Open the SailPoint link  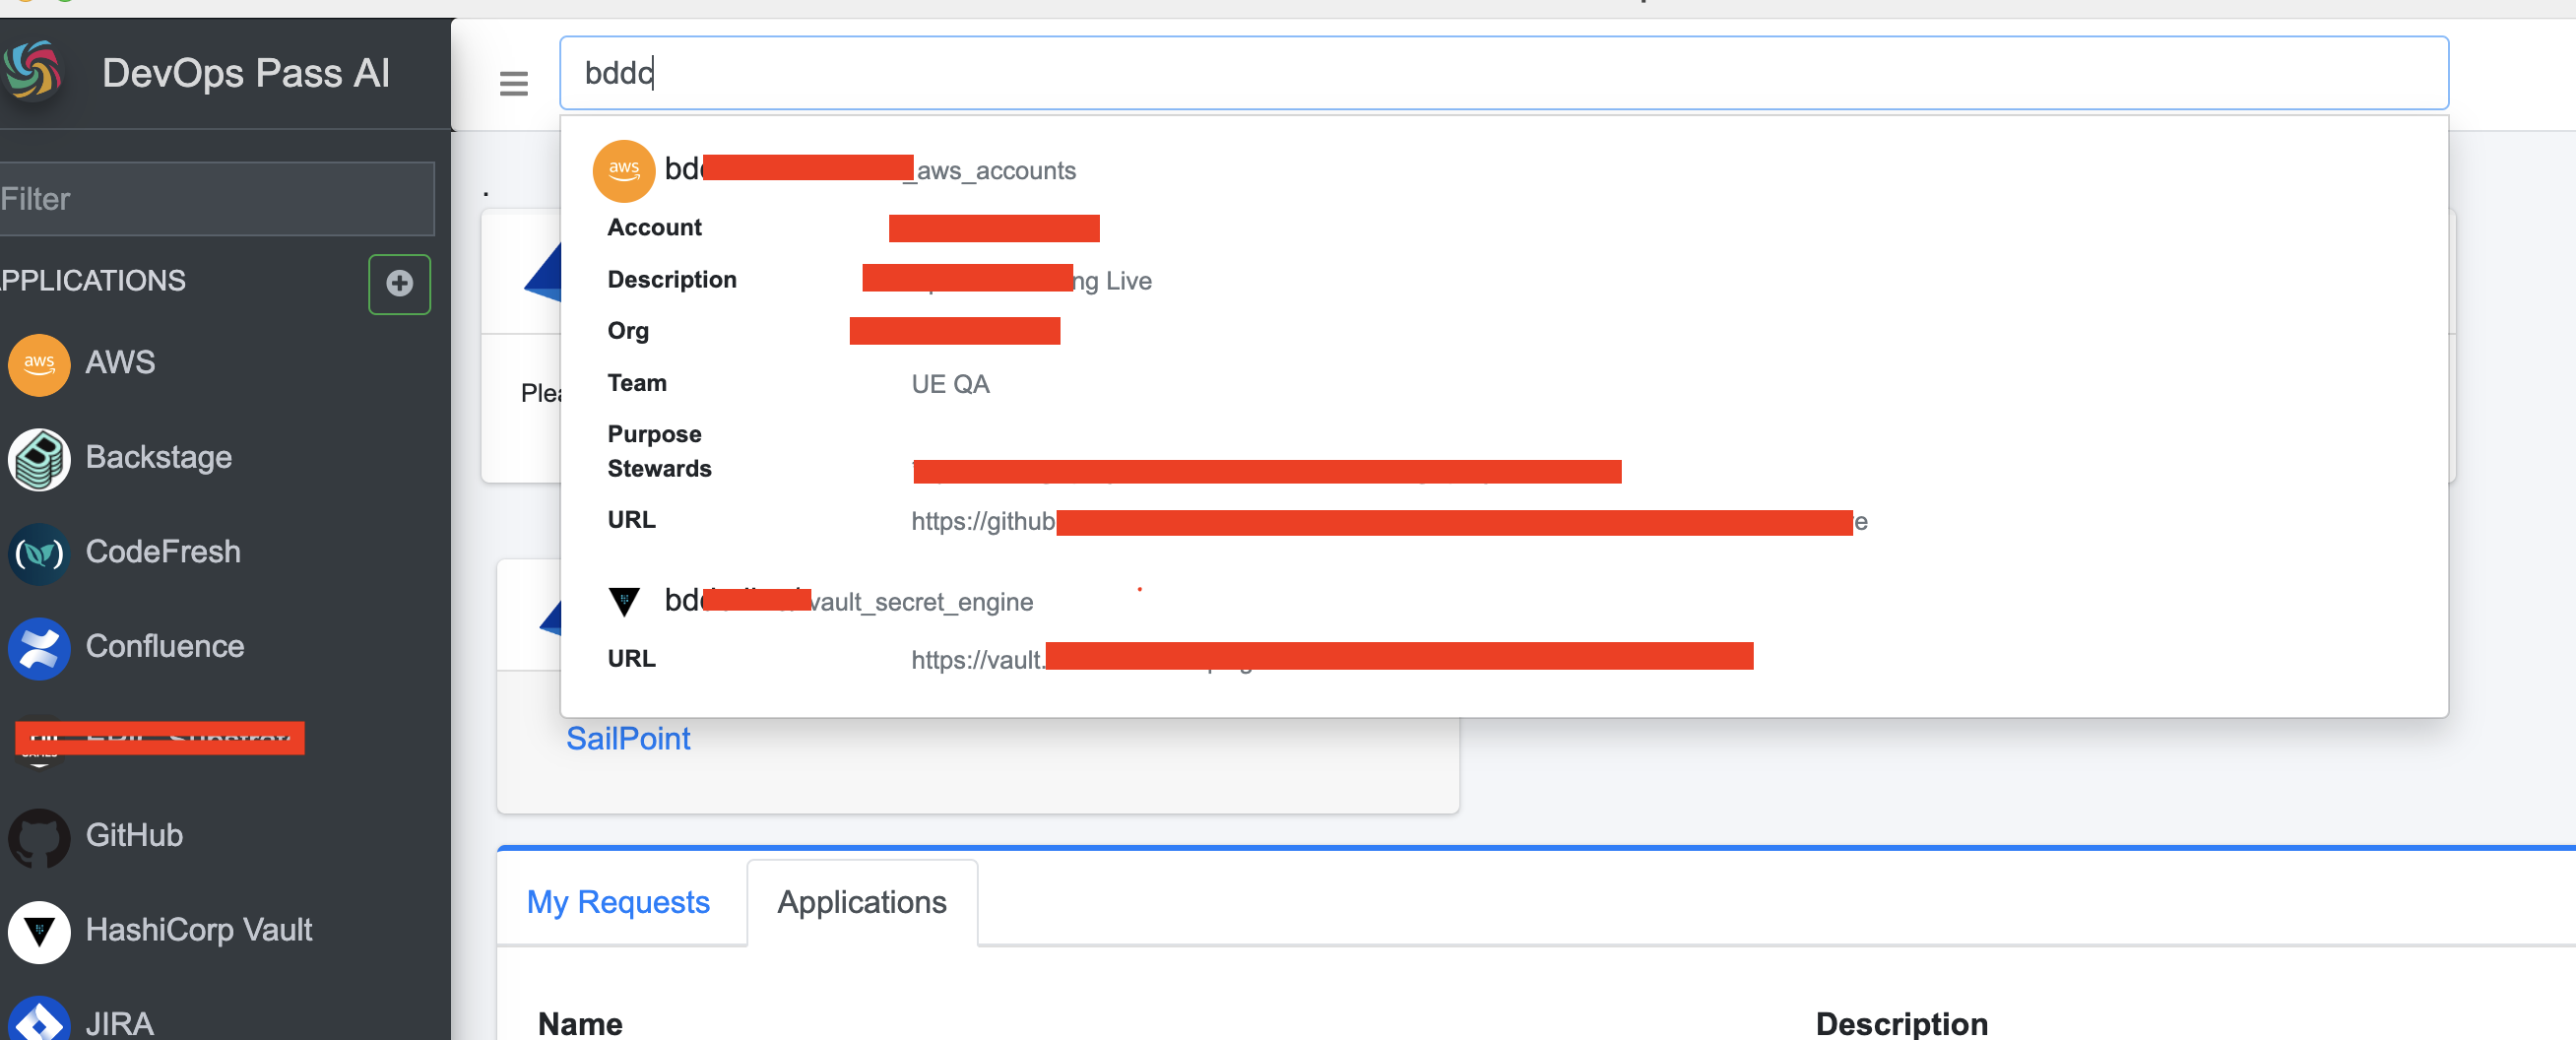pos(628,738)
